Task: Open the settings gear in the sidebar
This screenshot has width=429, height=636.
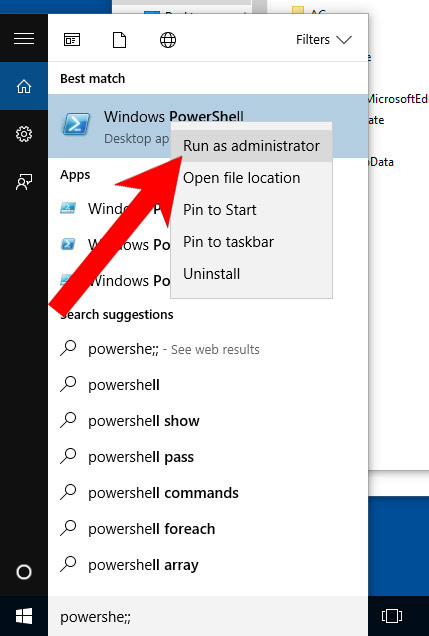Action: (x=24, y=134)
